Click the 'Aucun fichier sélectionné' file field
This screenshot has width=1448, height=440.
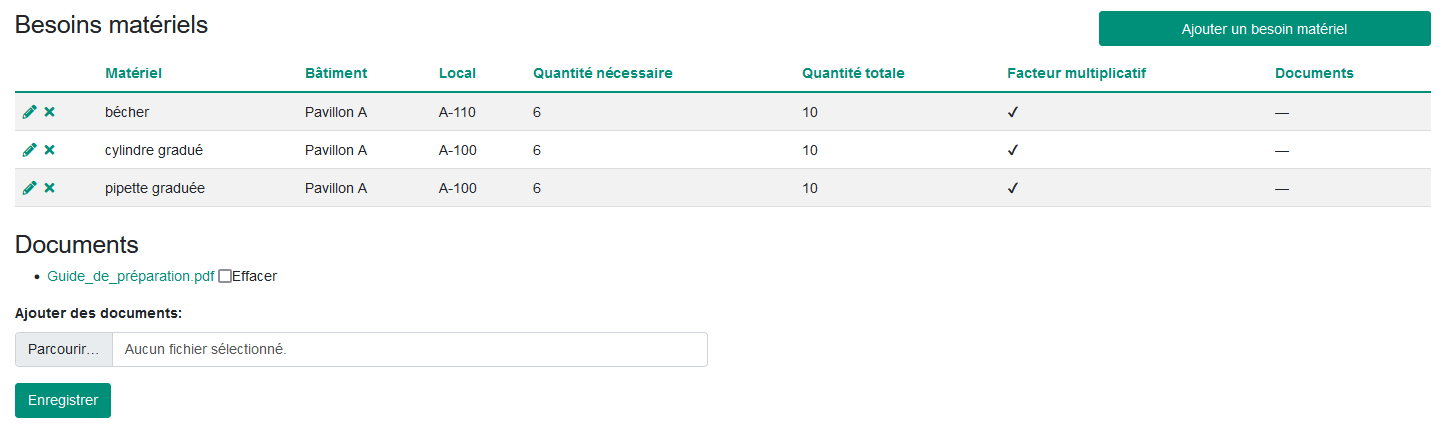(x=410, y=350)
